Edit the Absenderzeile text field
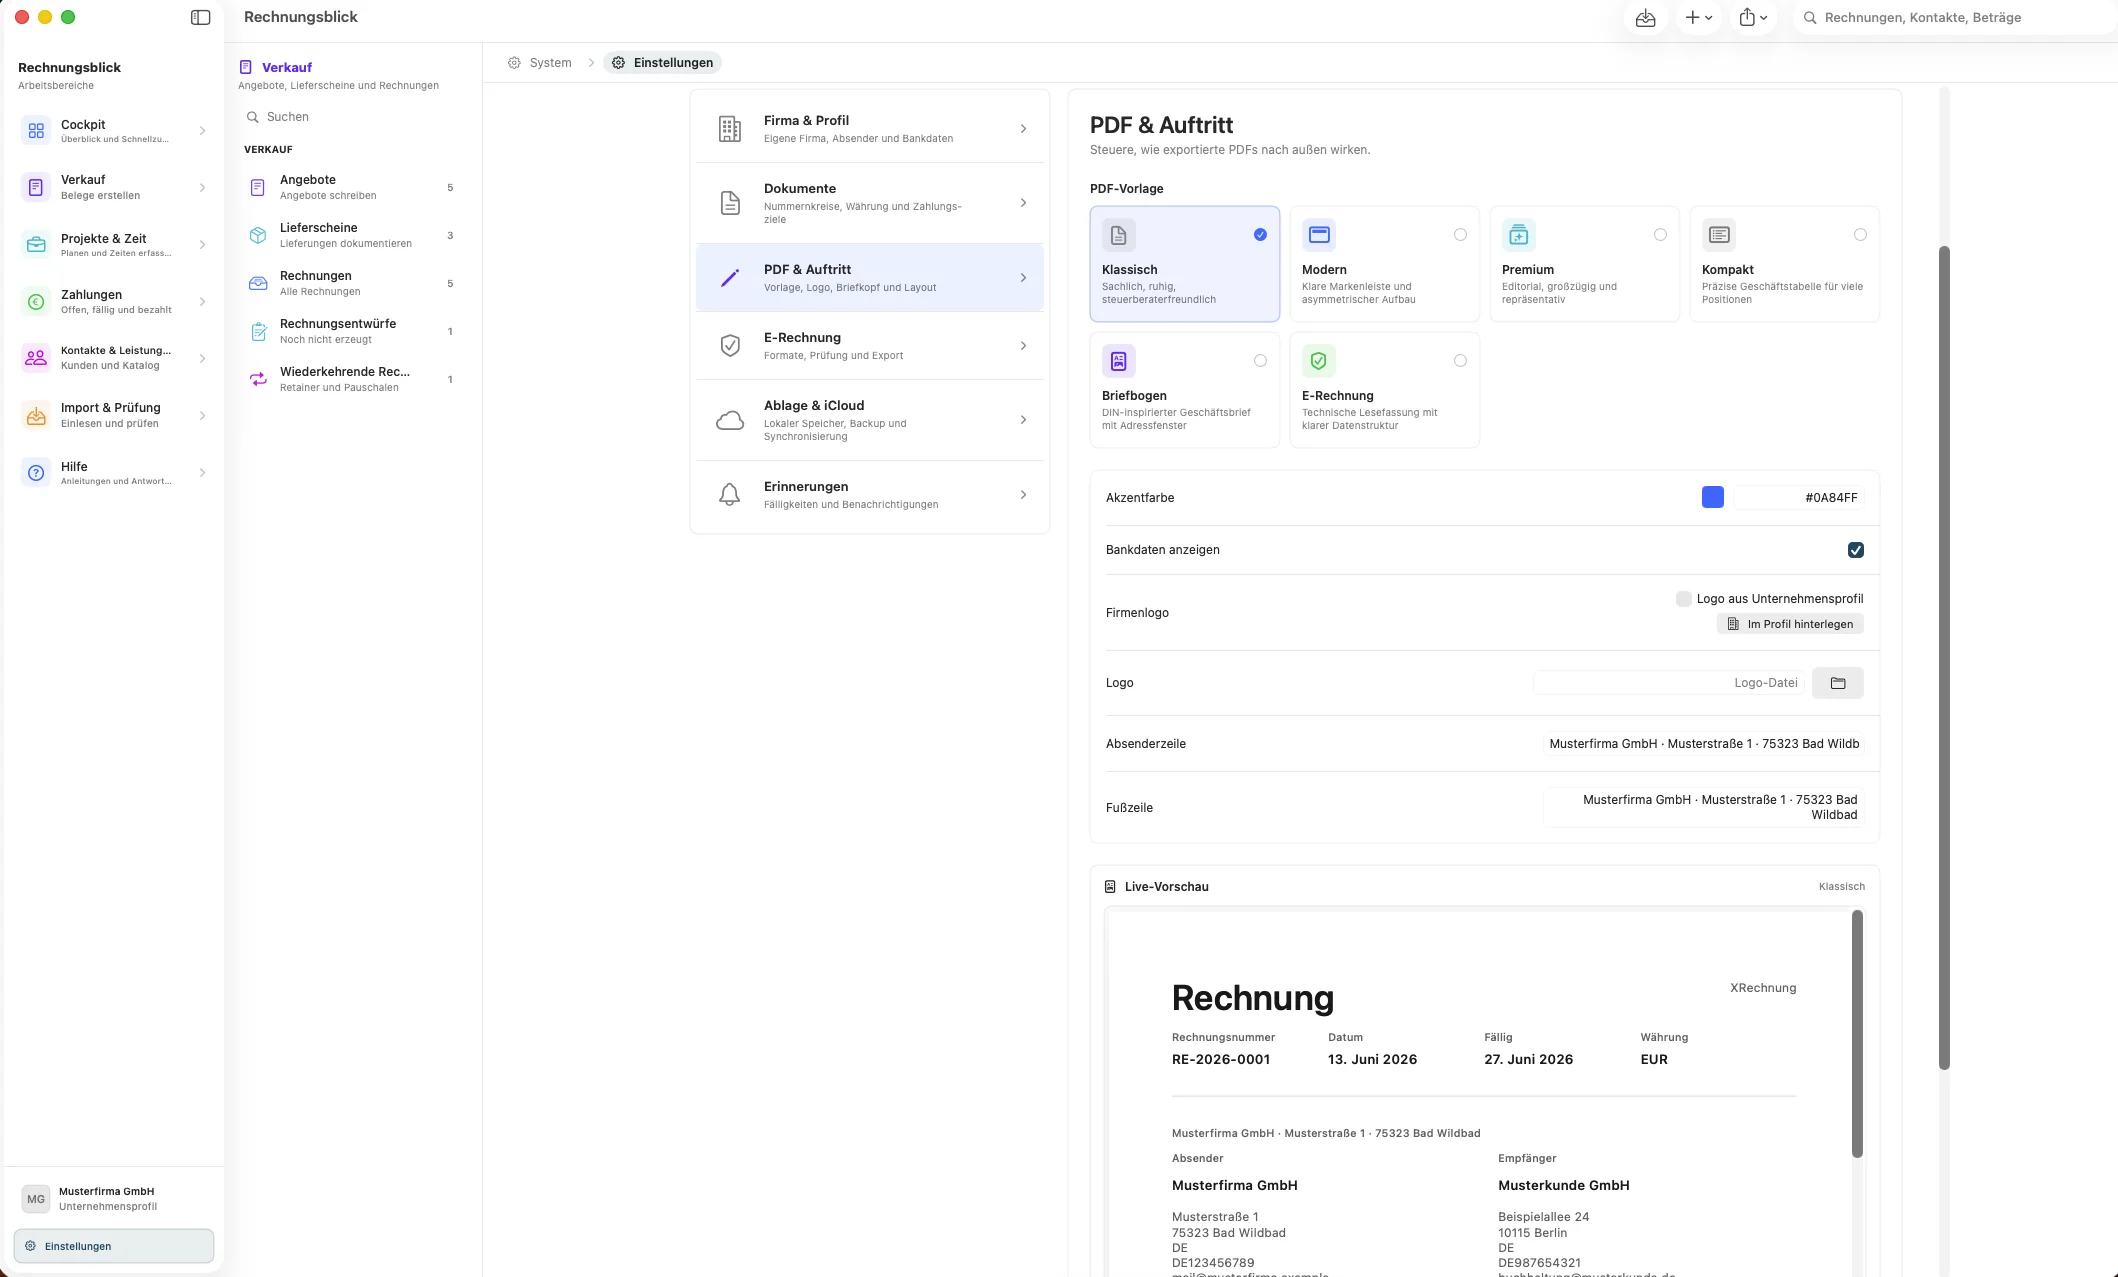The height and width of the screenshot is (1277, 2118). tap(1704, 744)
